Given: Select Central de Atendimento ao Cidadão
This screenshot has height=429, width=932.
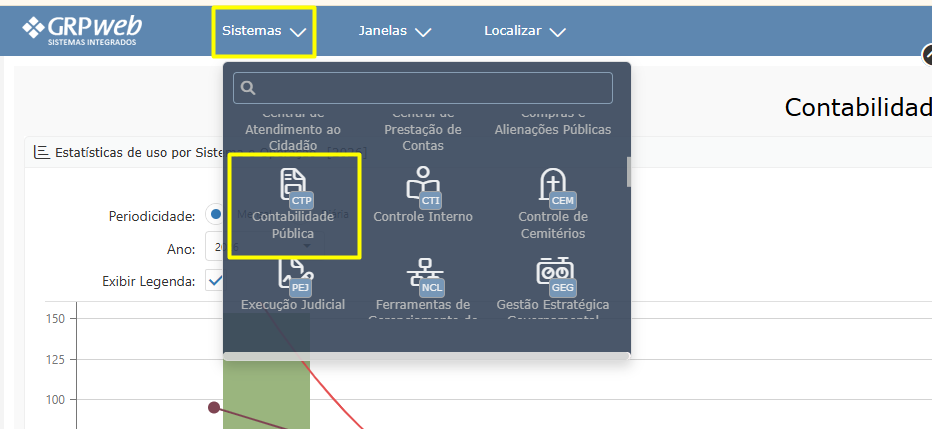Looking at the screenshot, I should coord(294,131).
